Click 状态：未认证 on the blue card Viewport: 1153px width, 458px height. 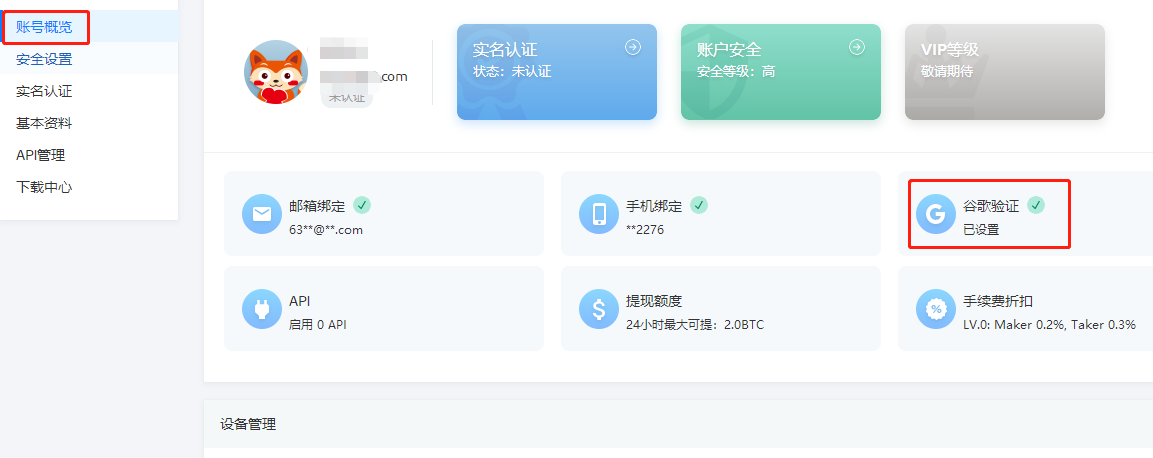click(512, 72)
